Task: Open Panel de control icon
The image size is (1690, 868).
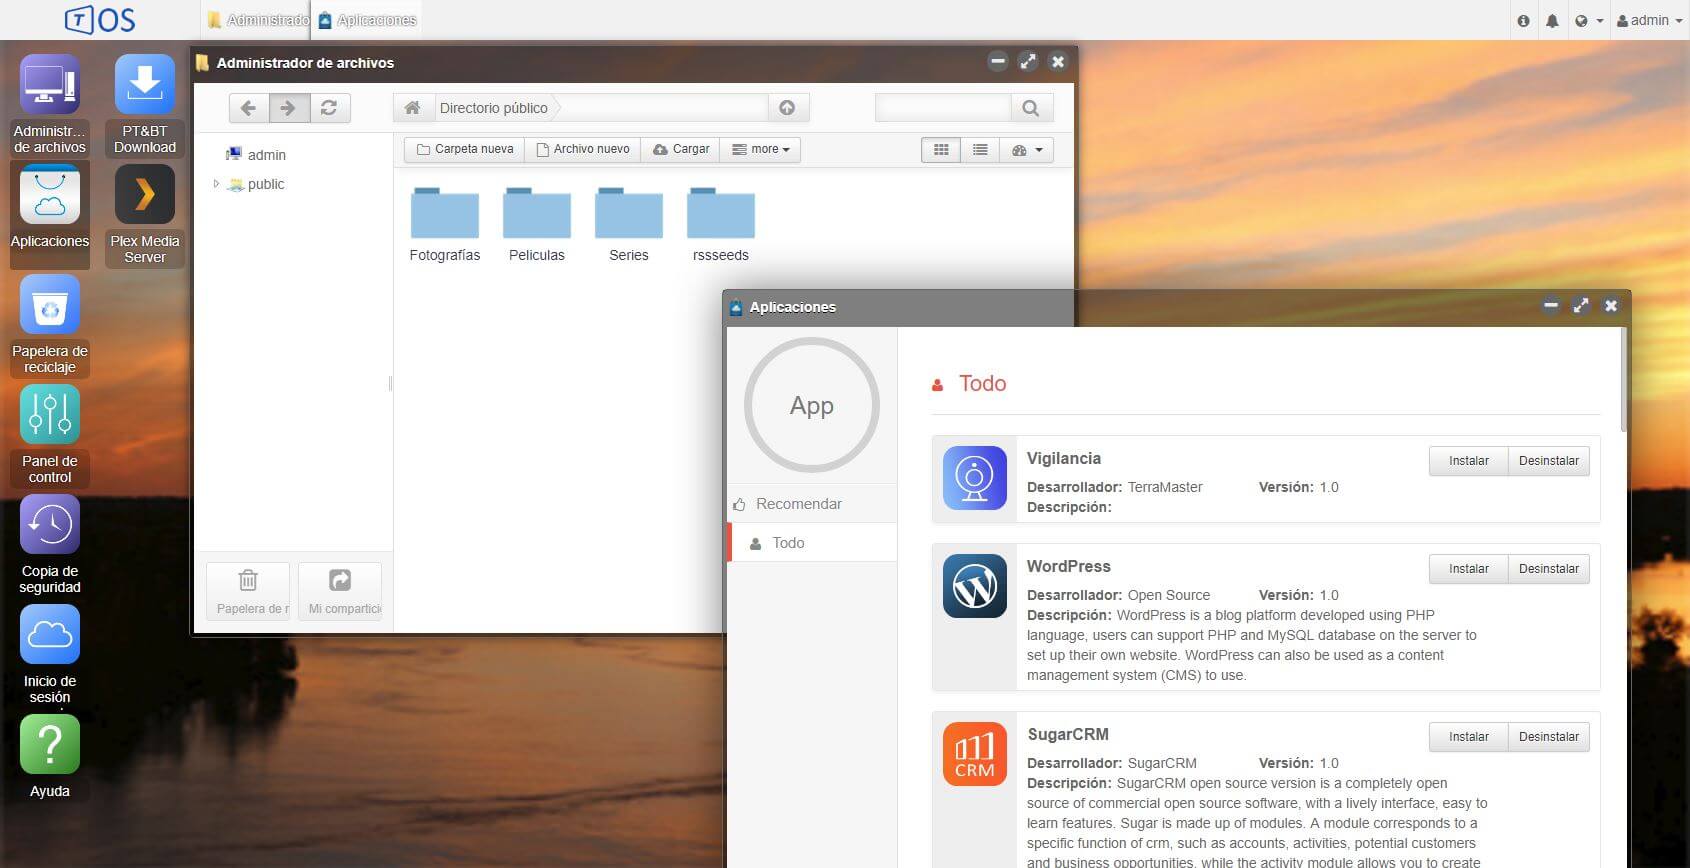Action: coord(49,416)
